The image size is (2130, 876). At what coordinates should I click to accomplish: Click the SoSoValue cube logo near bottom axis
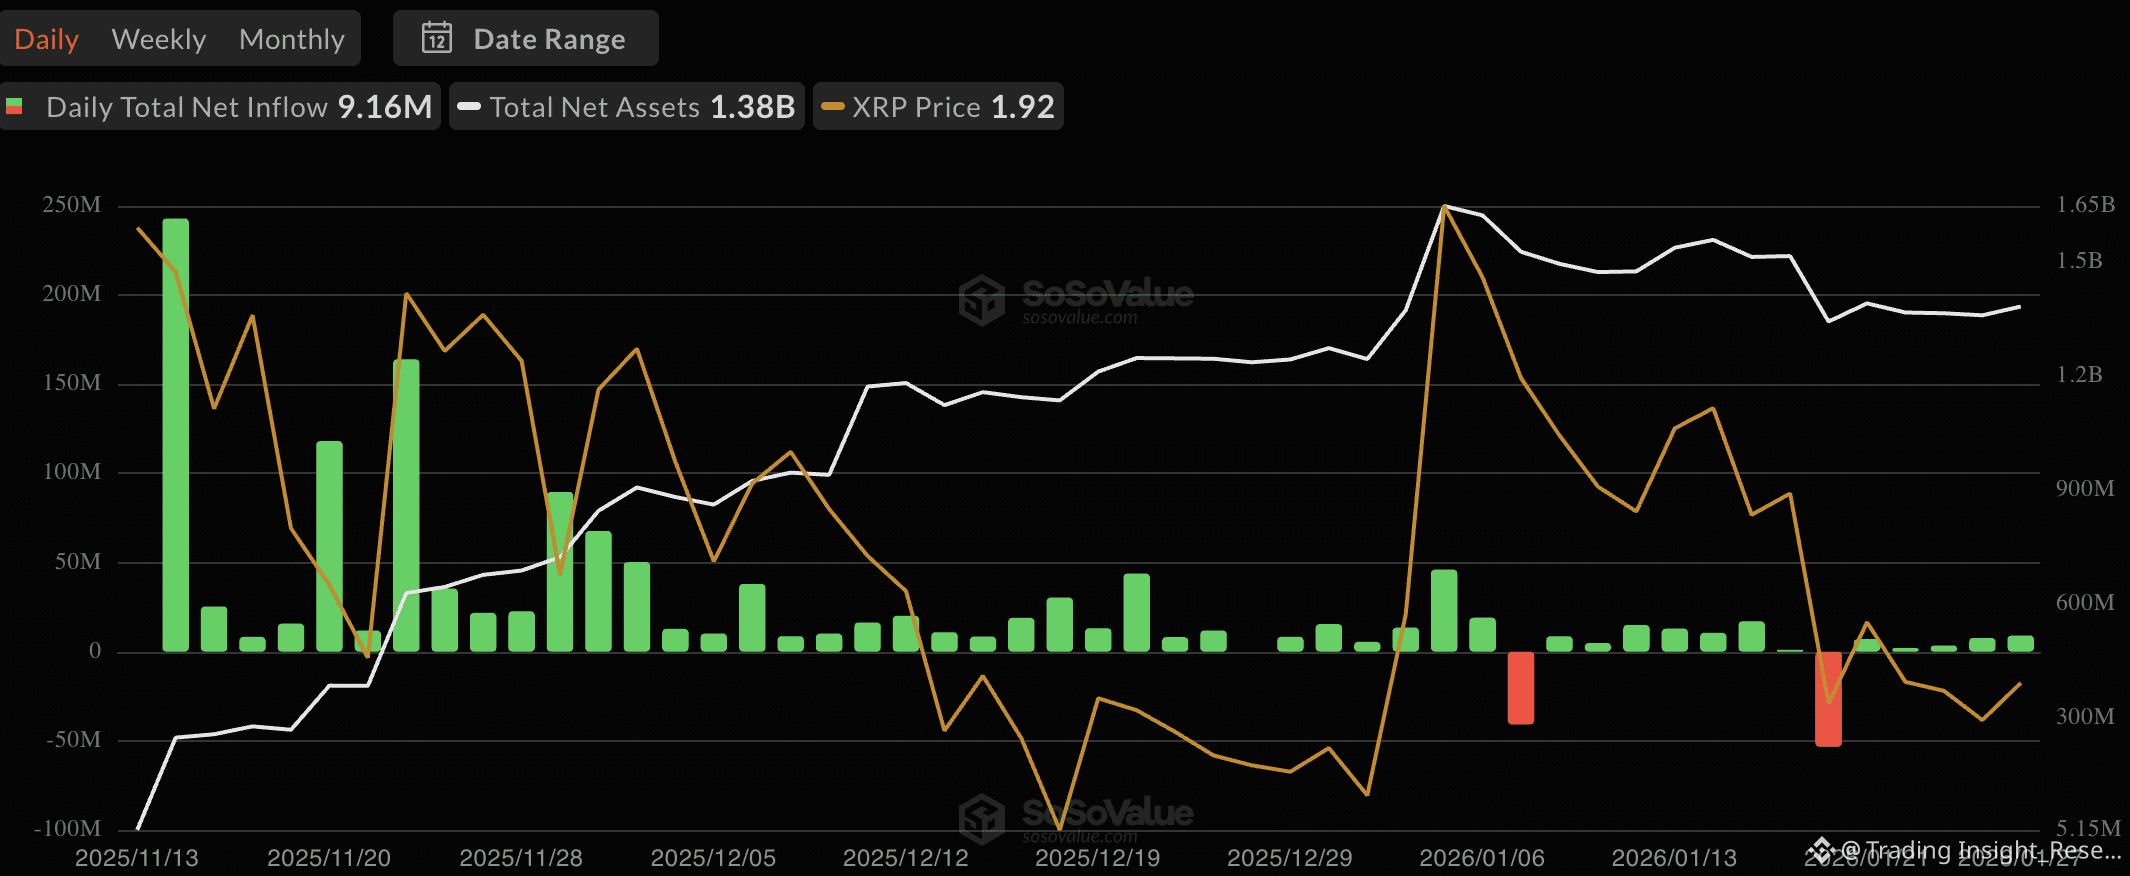coord(981,818)
